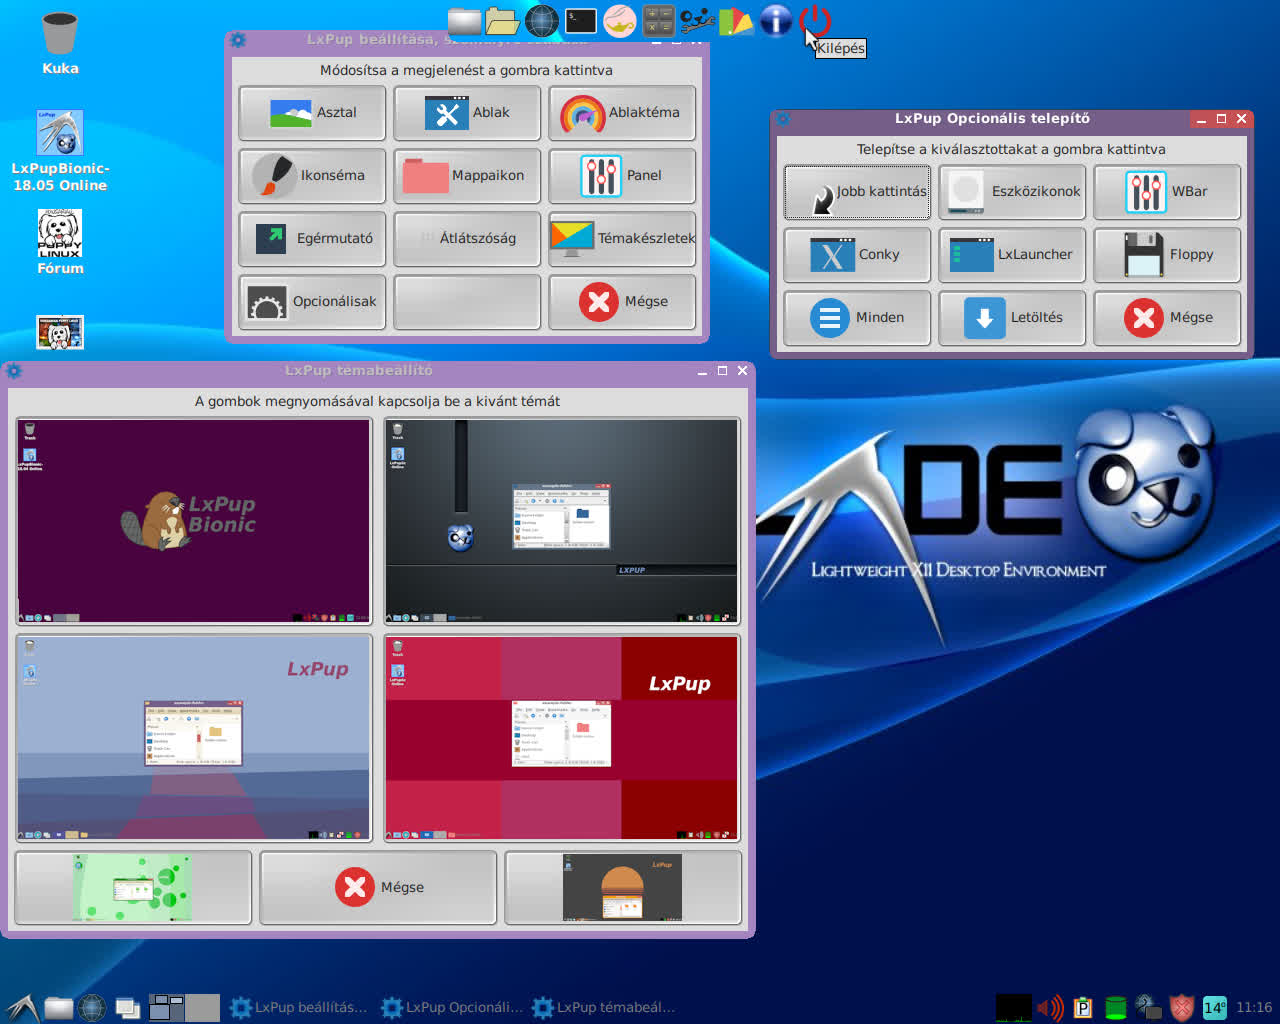Open the blue info icon in top panel
Viewport: 1280px width, 1024px height.
pos(776,21)
